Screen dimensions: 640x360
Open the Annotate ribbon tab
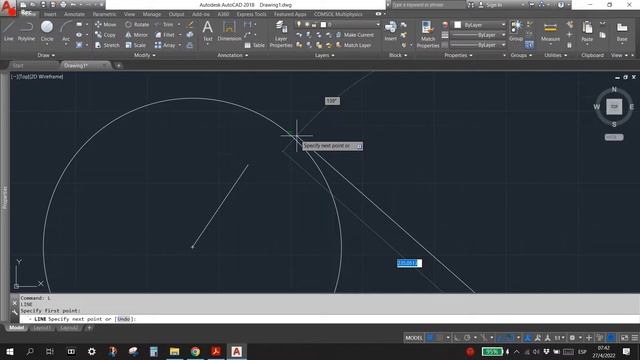tap(74, 14)
